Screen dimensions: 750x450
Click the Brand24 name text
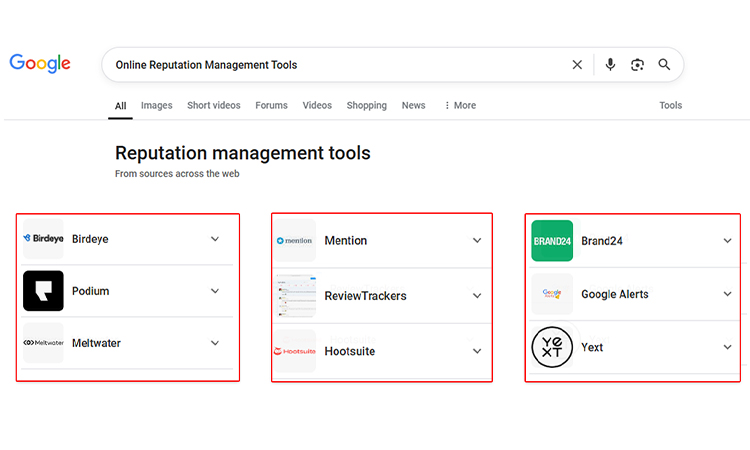click(602, 241)
